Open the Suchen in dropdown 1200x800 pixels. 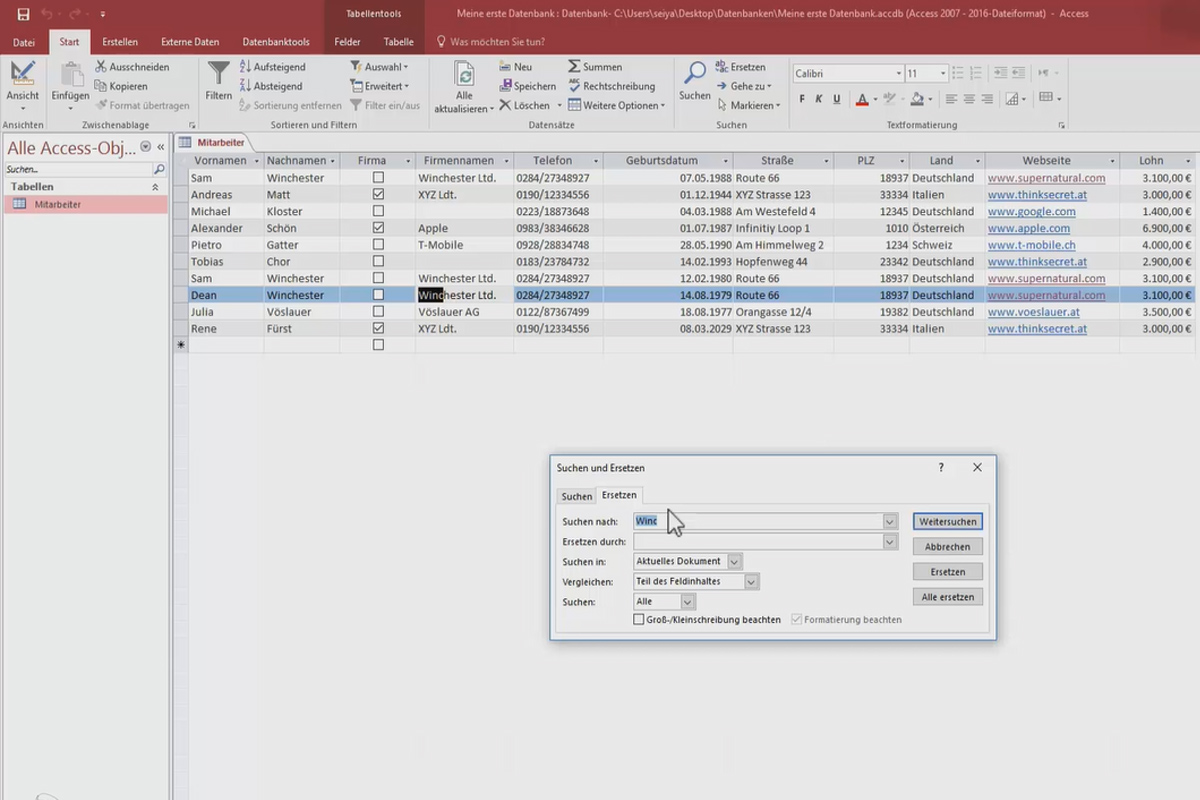[x=735, y=562]
